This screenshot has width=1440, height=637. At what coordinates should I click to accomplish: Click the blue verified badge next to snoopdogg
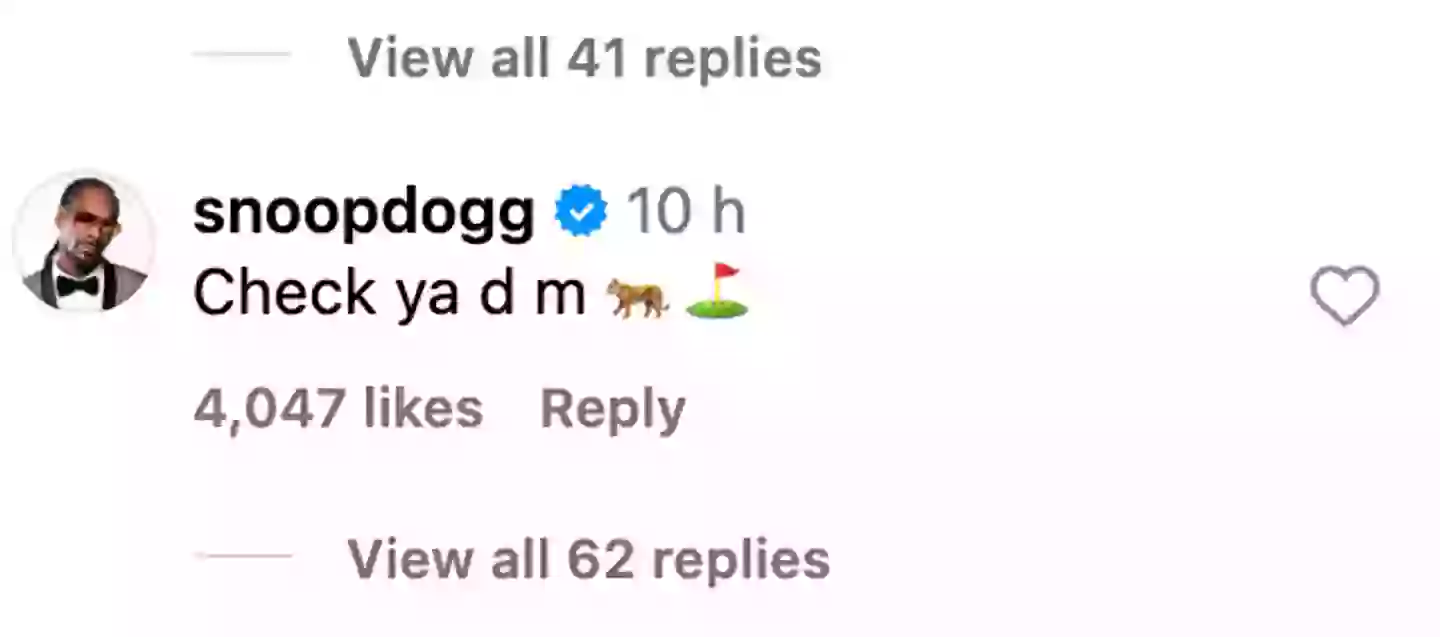pos(578,210)
